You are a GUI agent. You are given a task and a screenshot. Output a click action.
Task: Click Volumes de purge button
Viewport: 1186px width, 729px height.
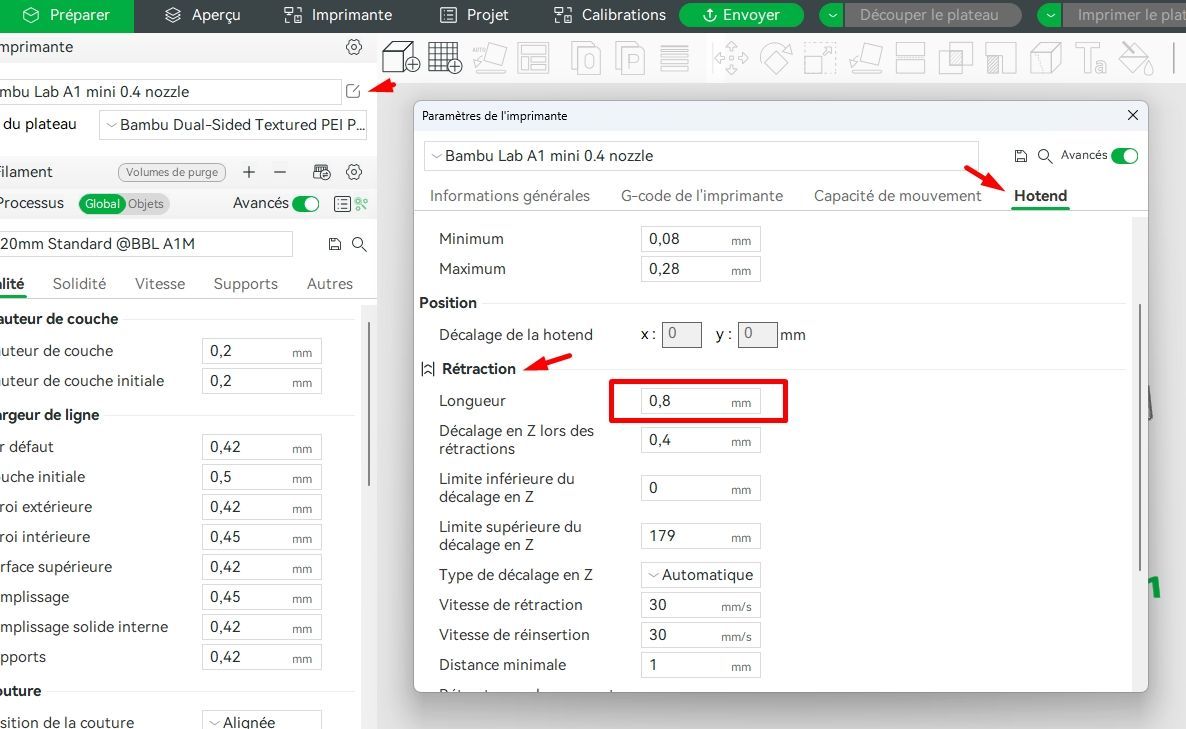coord(172,172)
